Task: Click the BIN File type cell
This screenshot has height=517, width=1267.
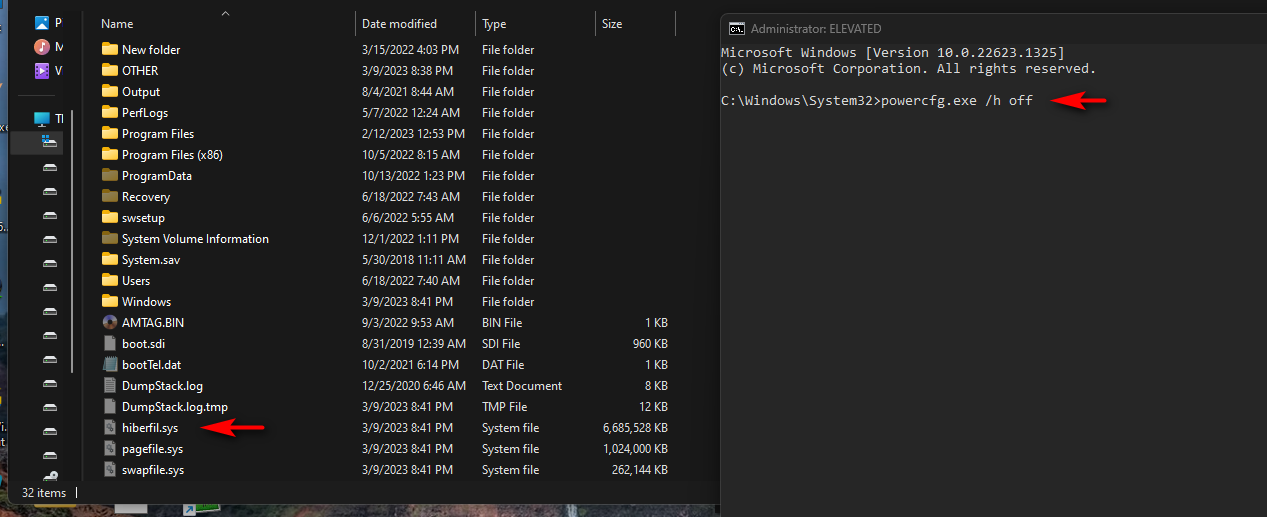Action: click(x=503, y=322)
